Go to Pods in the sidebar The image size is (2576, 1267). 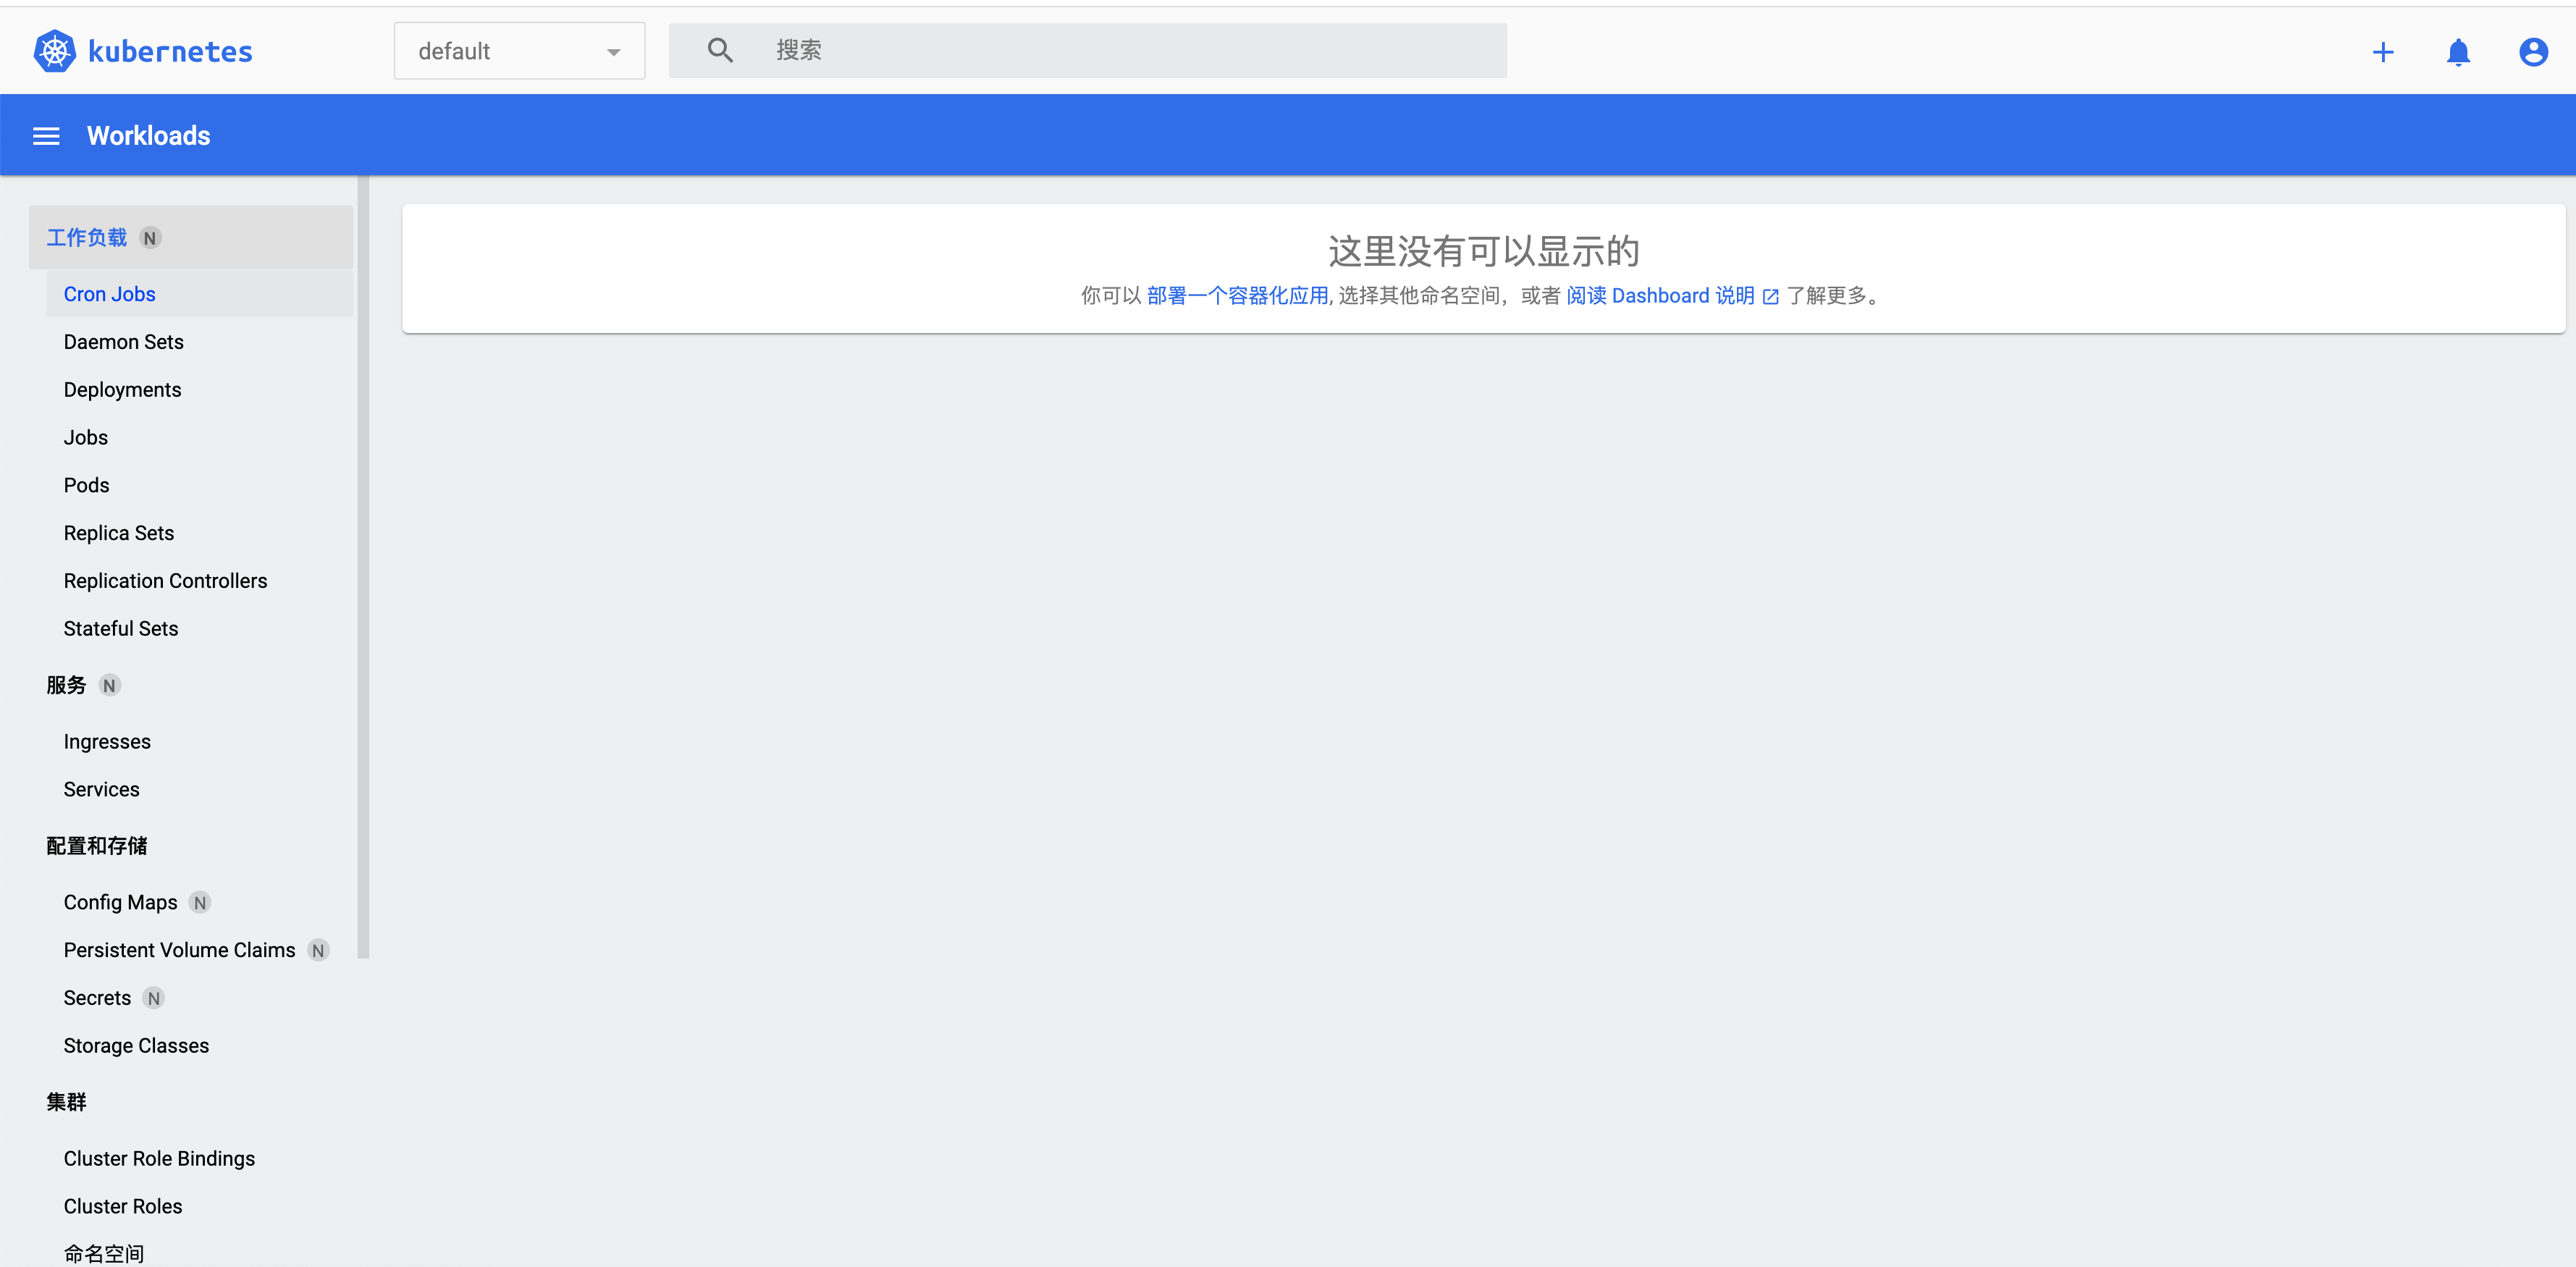(86, 485)
